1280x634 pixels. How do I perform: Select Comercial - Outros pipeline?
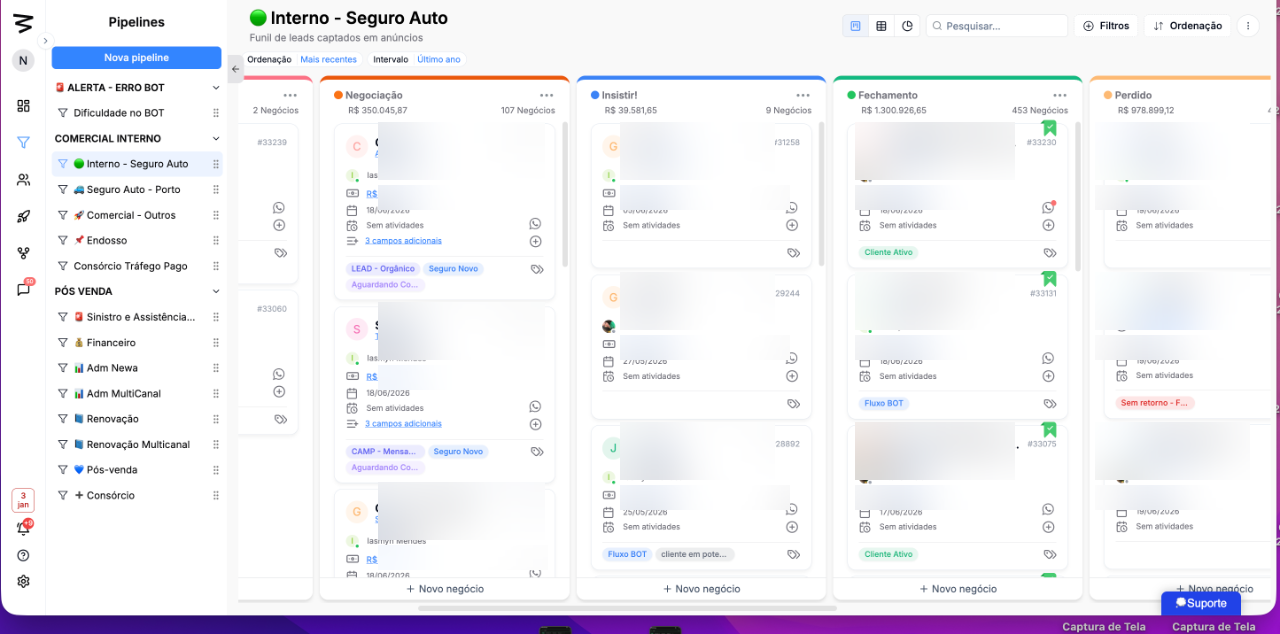click(137, 215)
